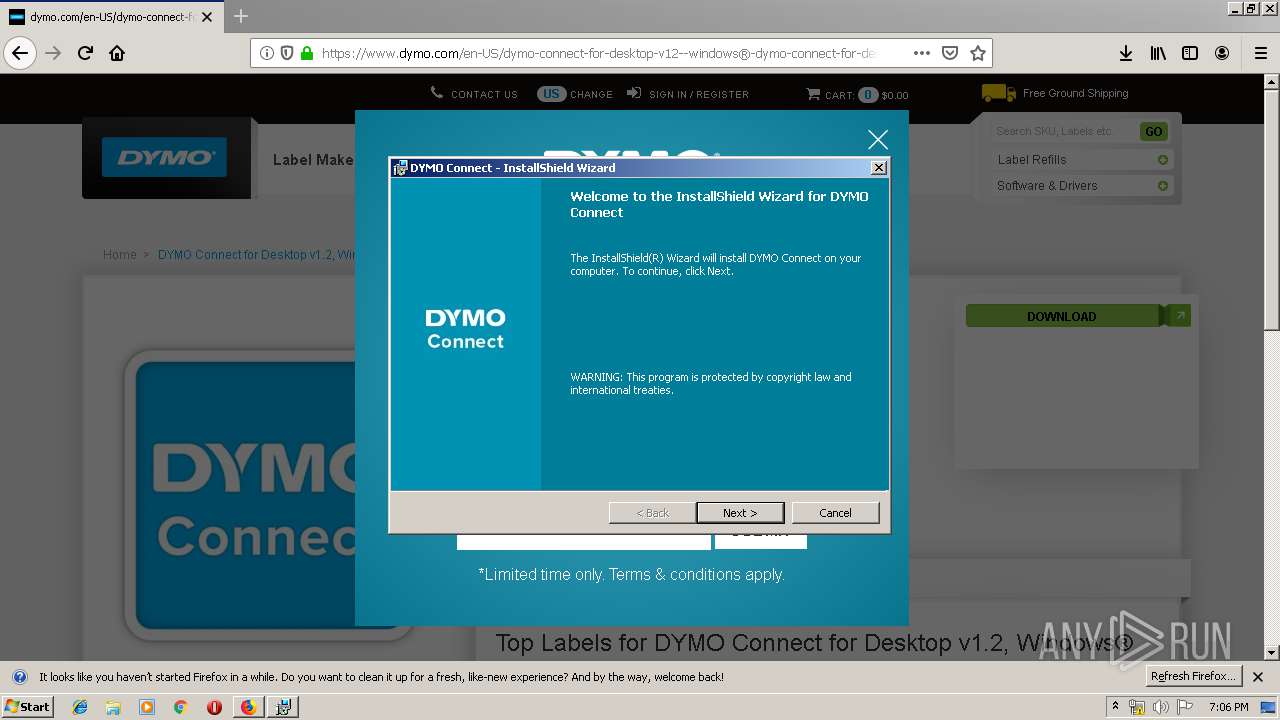The width and height of the screenshot is (1280, 720).
Task: Open a new browser tab
Action: pyautogui.click(x=241, y=16)
